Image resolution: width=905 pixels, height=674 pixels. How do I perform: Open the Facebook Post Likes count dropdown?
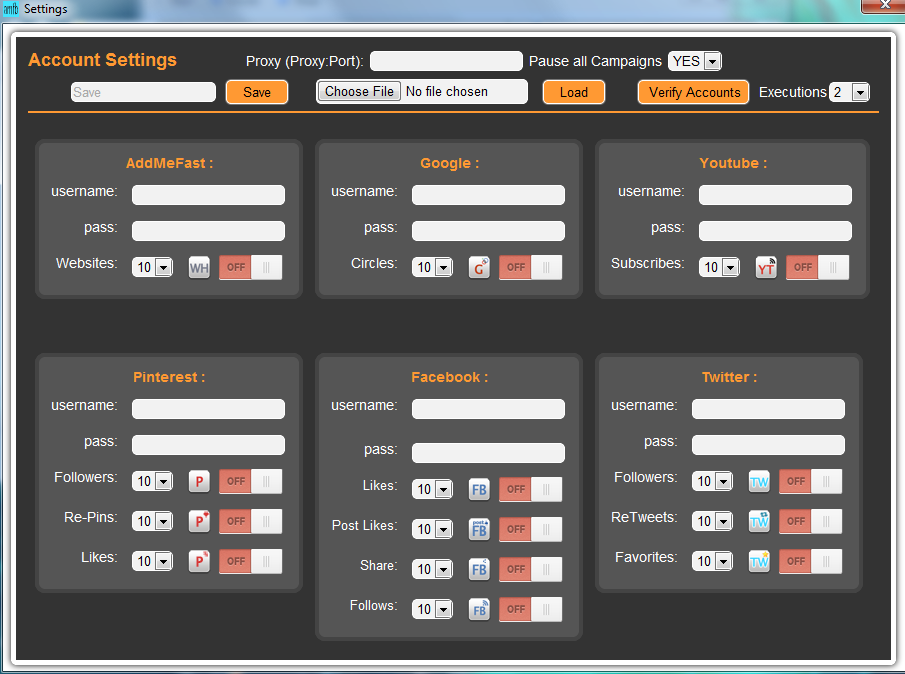(x=432, y=529)
